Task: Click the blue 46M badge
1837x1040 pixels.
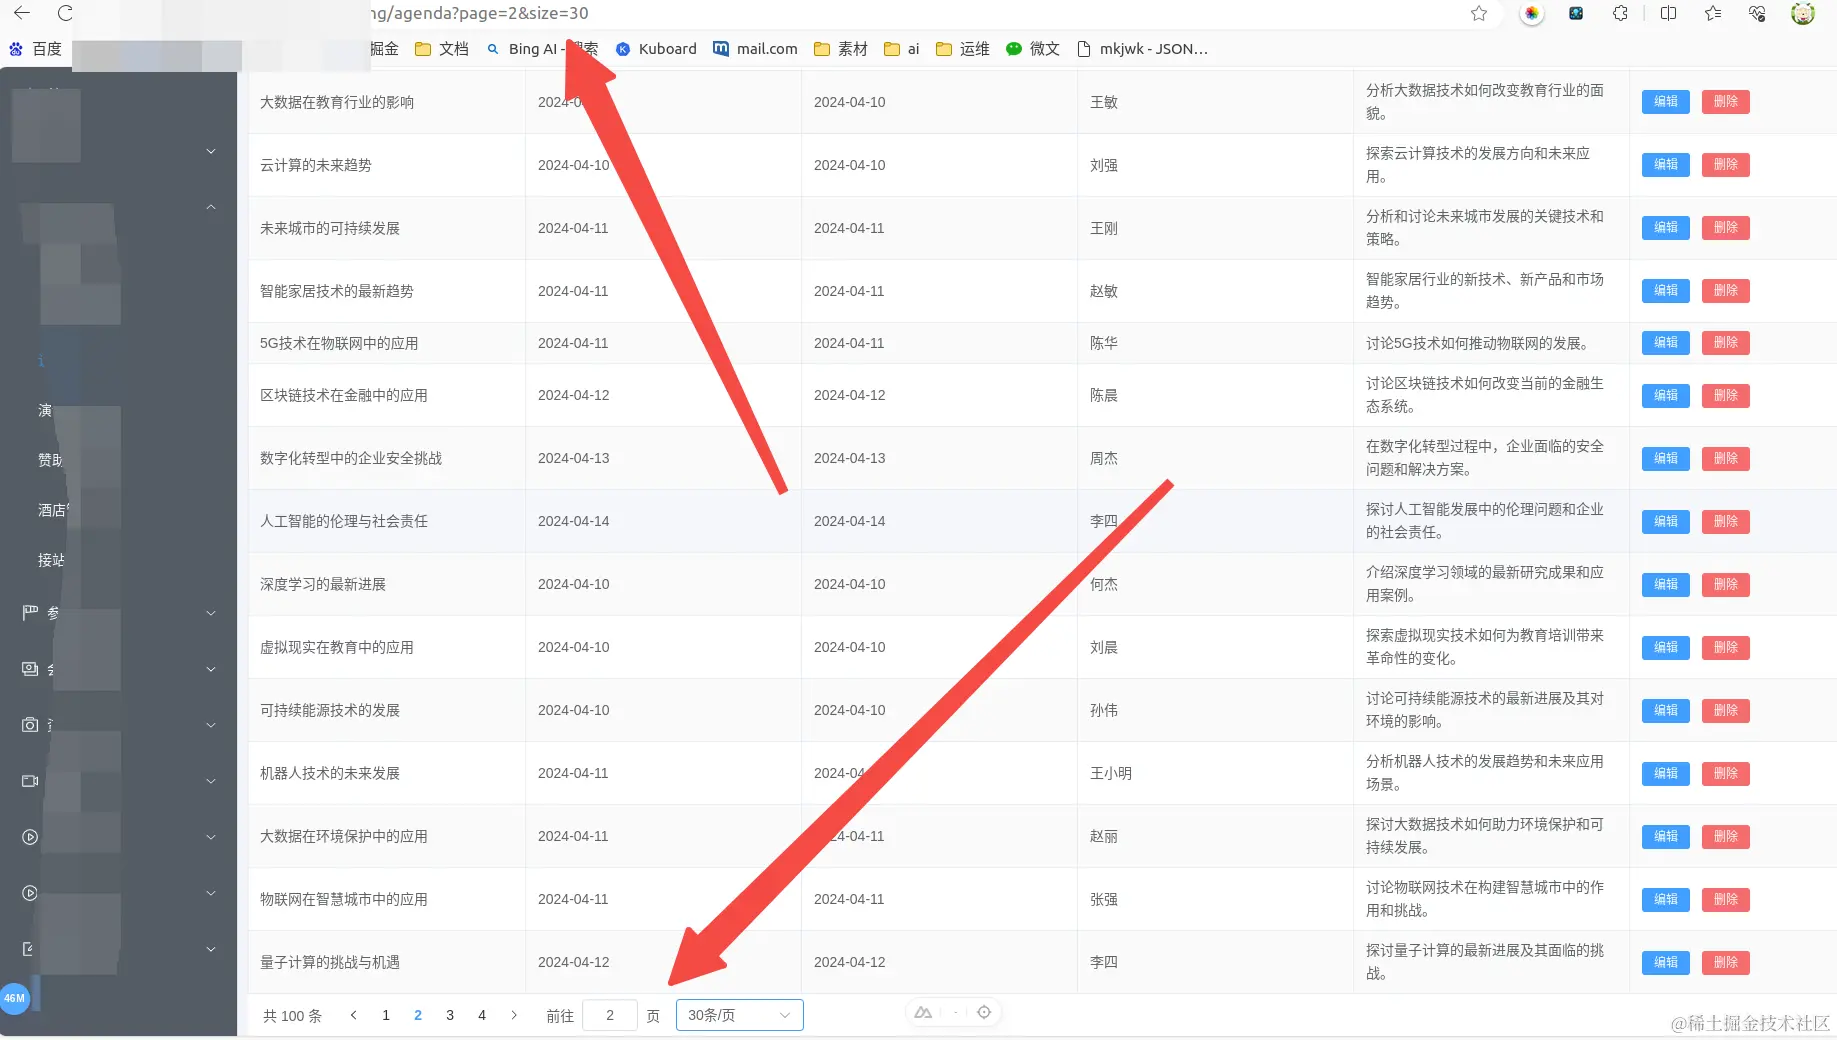Action: (14, 998)
